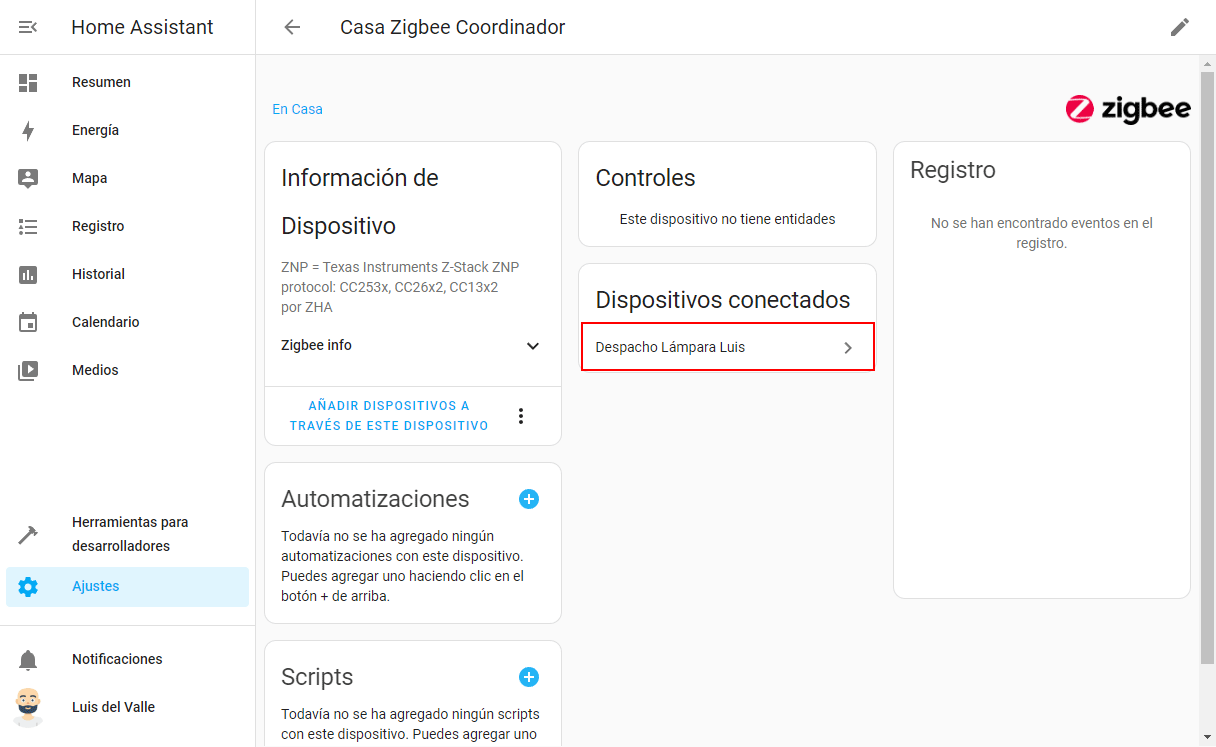Image resolution: width=1216 pixels, height=747 pixels.
Task: Click the pencil edit icon
Action: (x=1180, y=27)
